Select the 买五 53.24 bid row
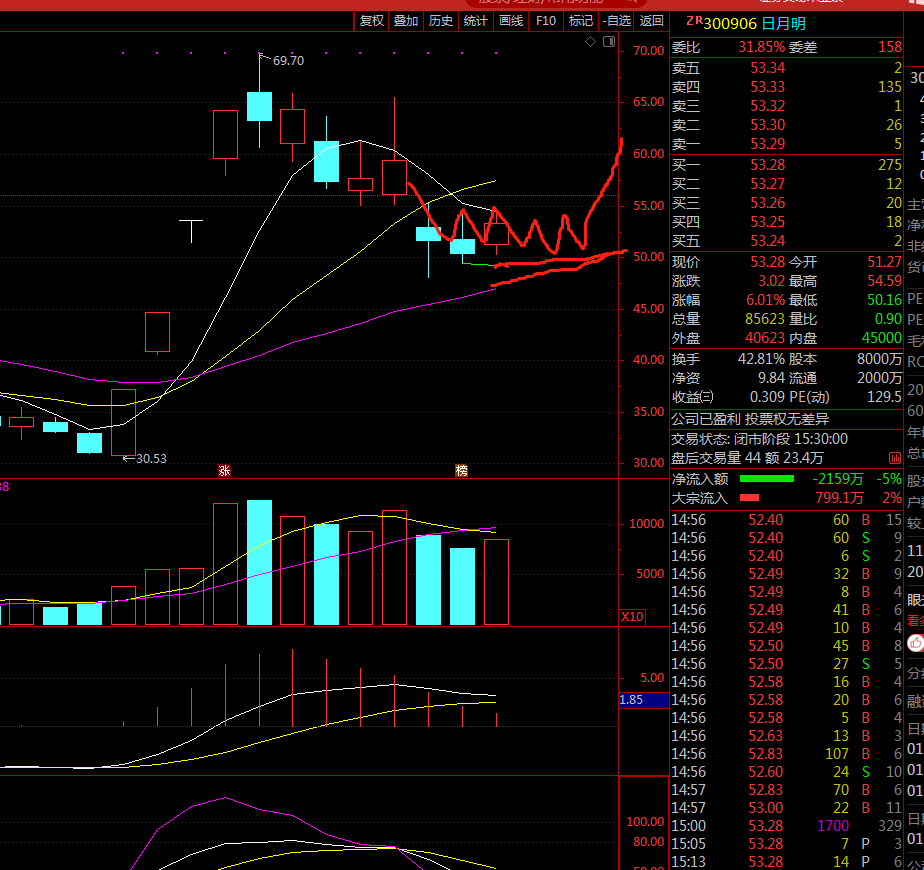The height and width of the screenshot is (870, 924). [787, 241]
